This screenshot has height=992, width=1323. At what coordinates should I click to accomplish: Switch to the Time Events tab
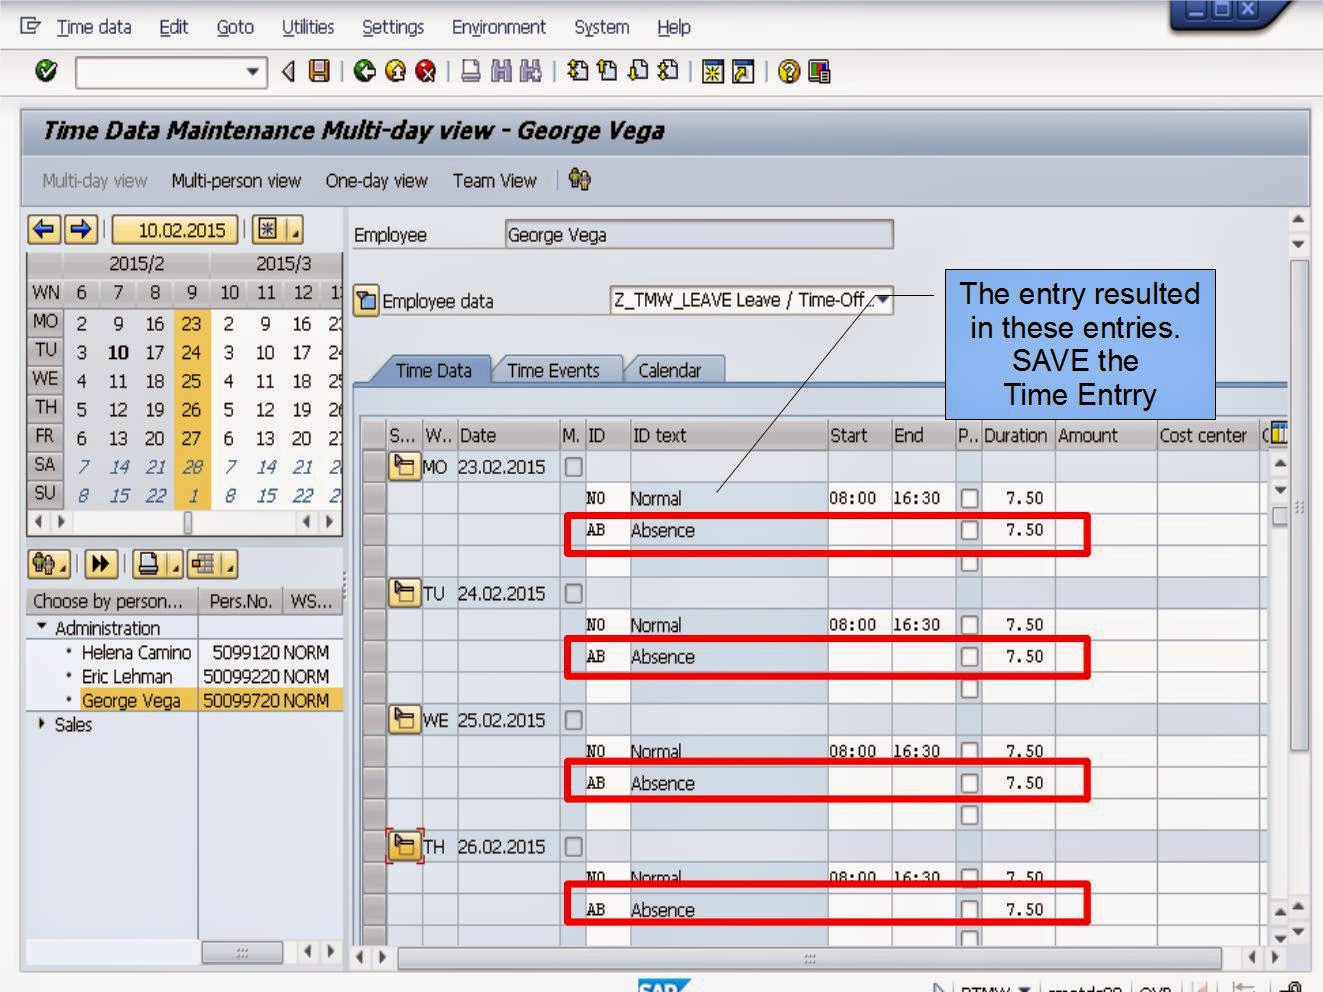553,370
